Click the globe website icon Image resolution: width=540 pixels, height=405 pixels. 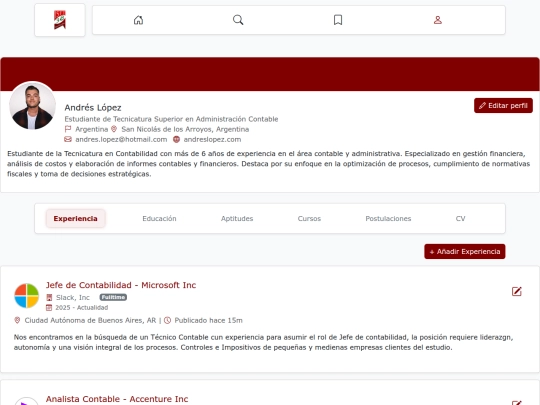pyautogui.click(x=176, y=139)
